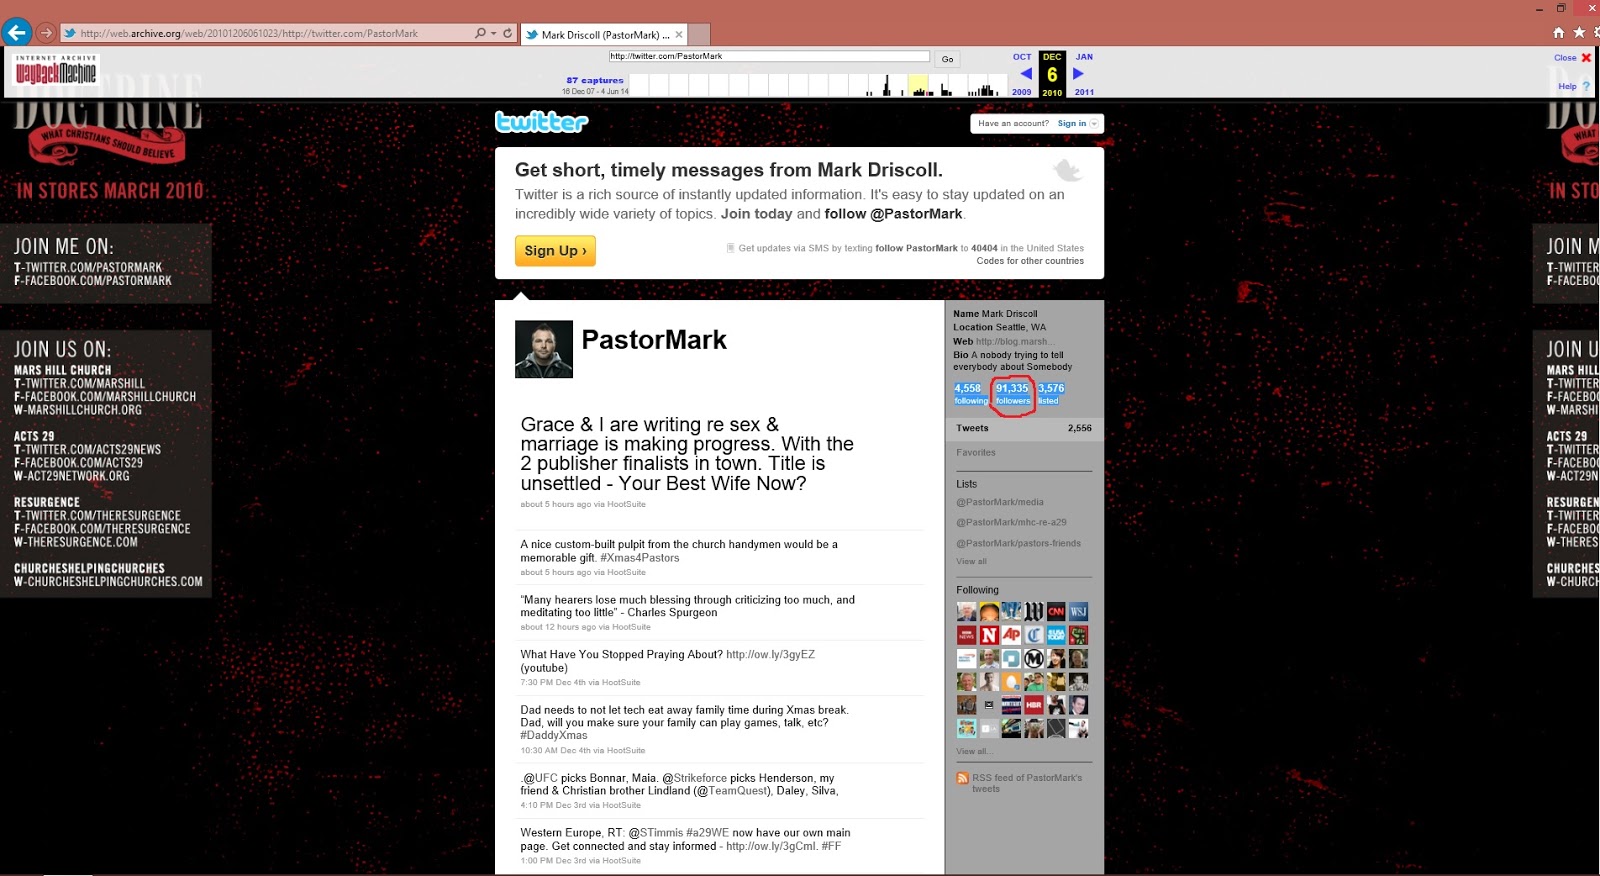
Task: Open the @UFC mention link
Action: (539, 778)
